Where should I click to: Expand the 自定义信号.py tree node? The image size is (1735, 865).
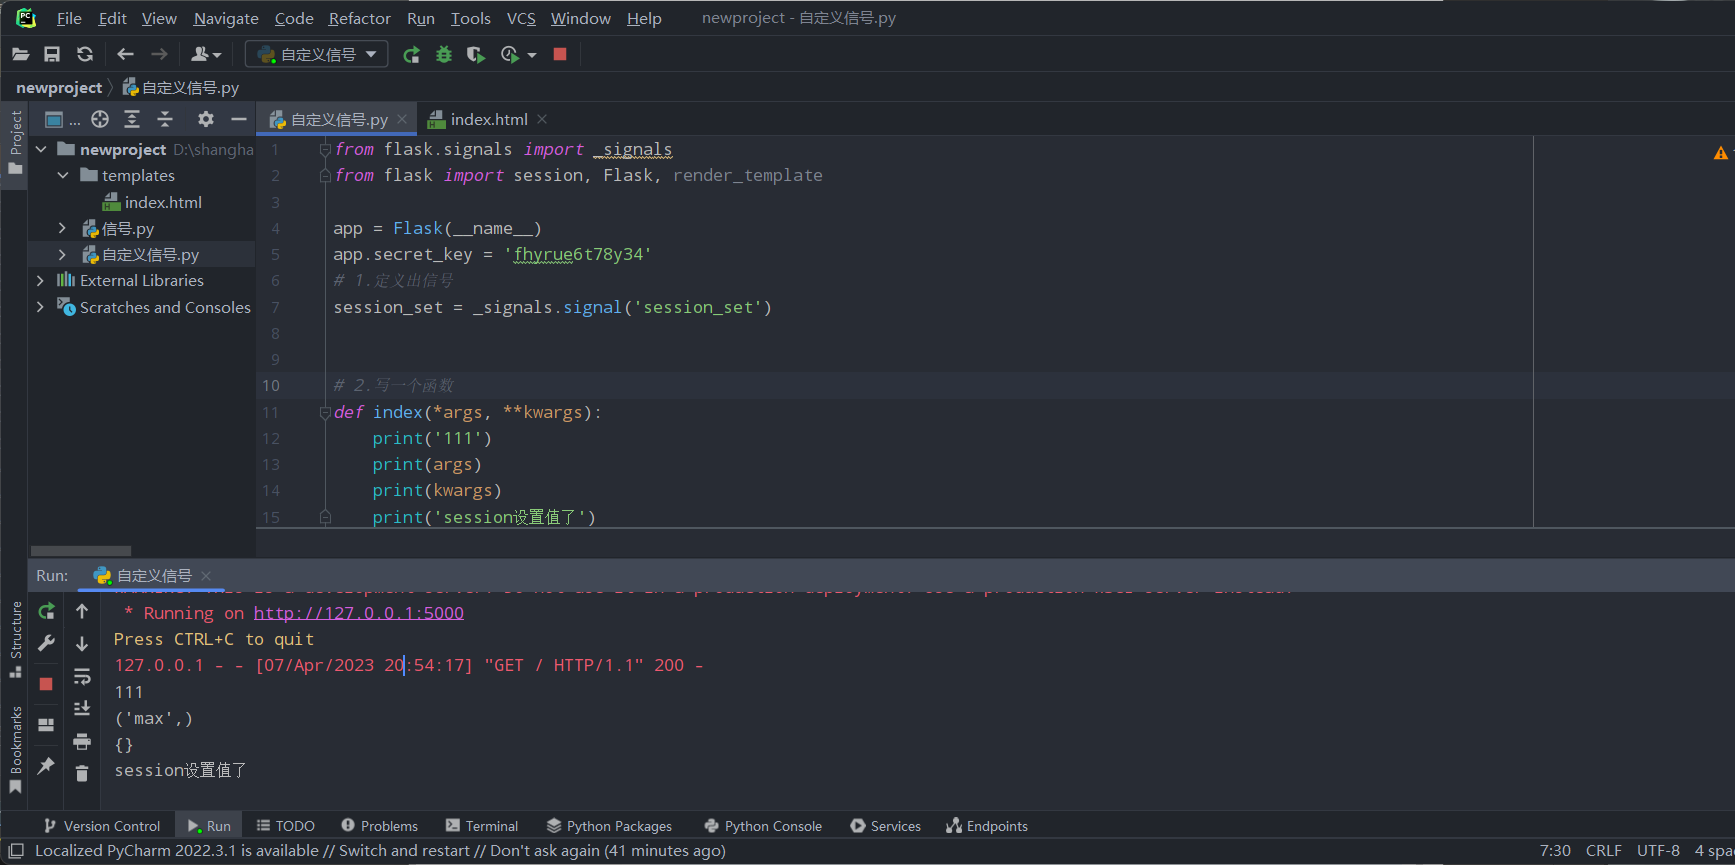[x=63, y=254]
